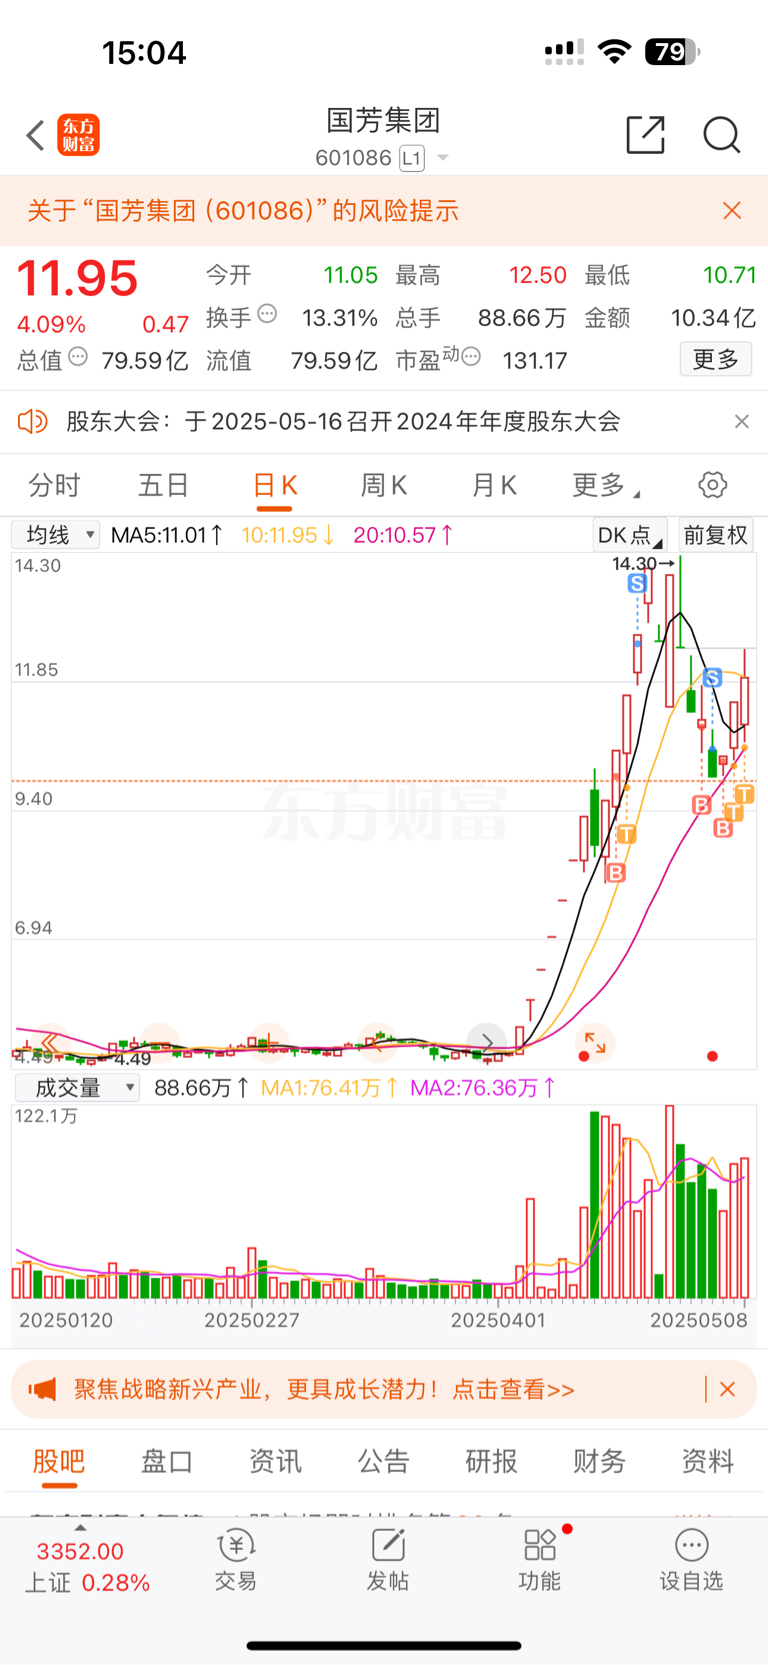This screenshot has height=1665, width=768.
Task: Expand chart to fullscreen icon
Action: tap(595, 1044)
